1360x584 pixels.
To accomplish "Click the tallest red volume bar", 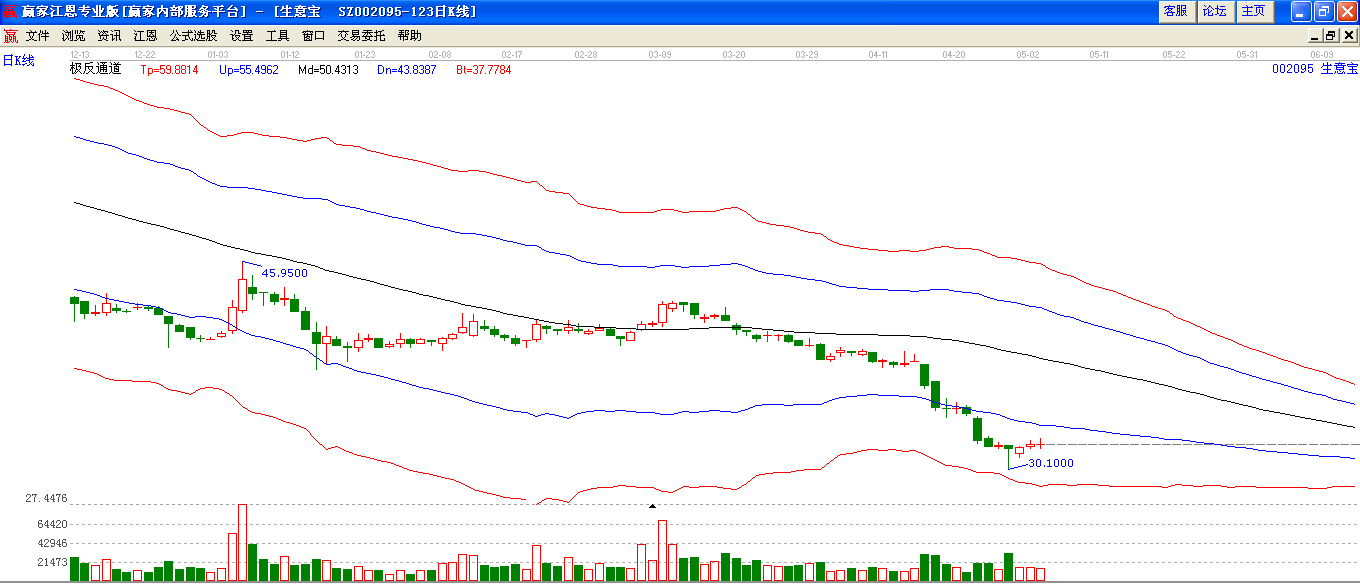I will pyautogui.click(x=242, y=543).
